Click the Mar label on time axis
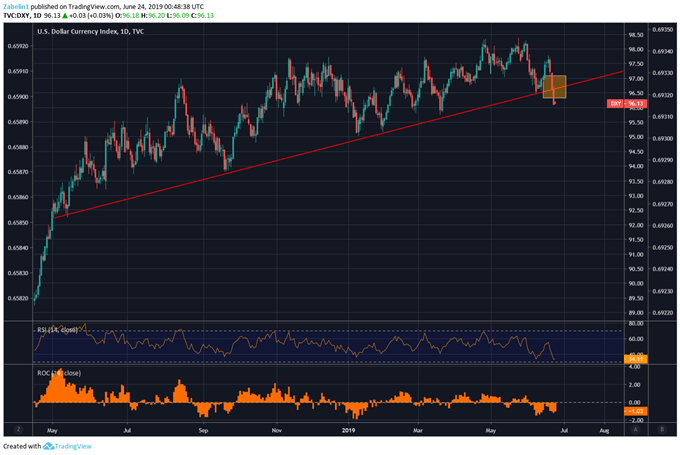The width and height of the screenshot is (680, 455). point(418,430)
